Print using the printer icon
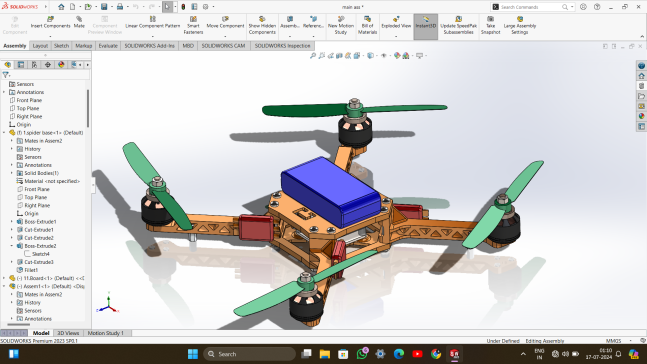Screen dimensions: 647x364 click(x=120, y=7)
